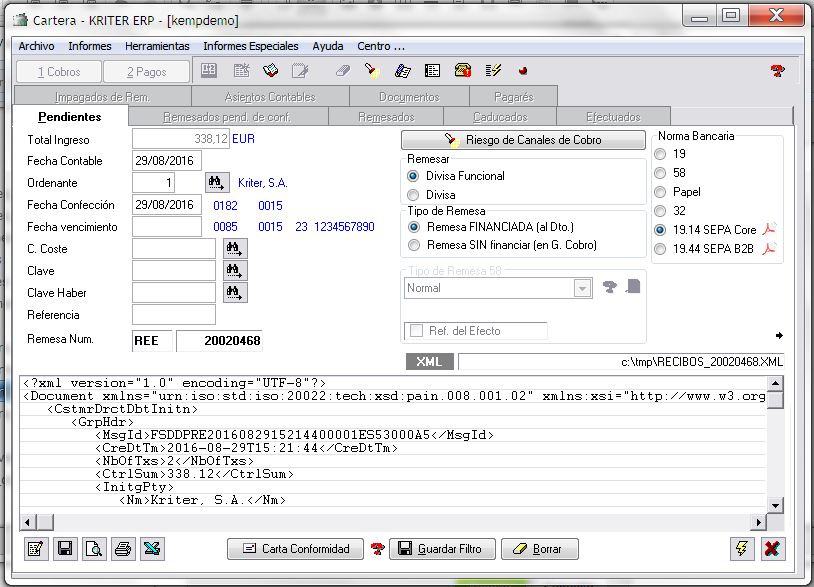Open PDF icon beside 19.14 SEPA Core
The image size is (814, 587).
pos(769,229)
